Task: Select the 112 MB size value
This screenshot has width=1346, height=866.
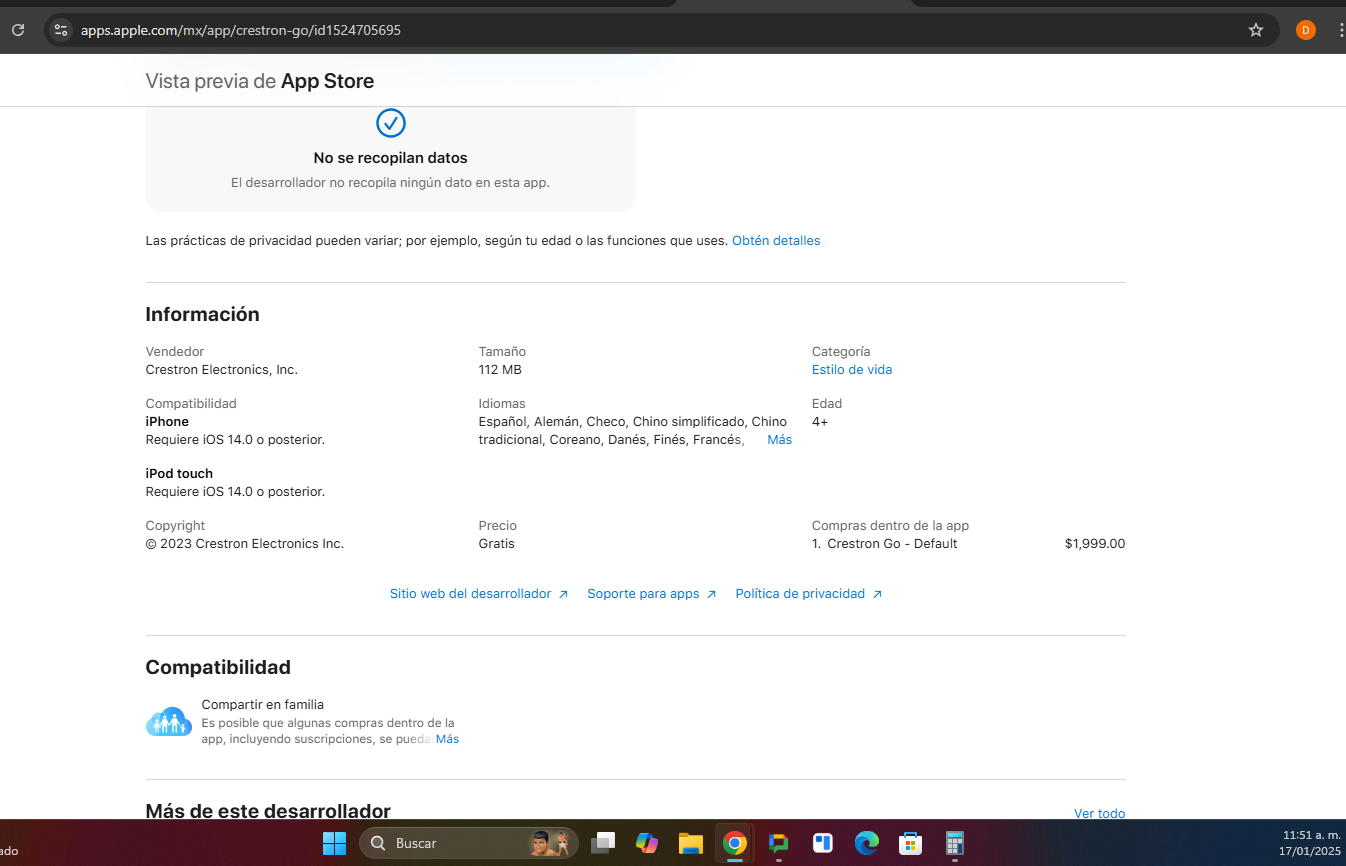Action: click(500, 370)
